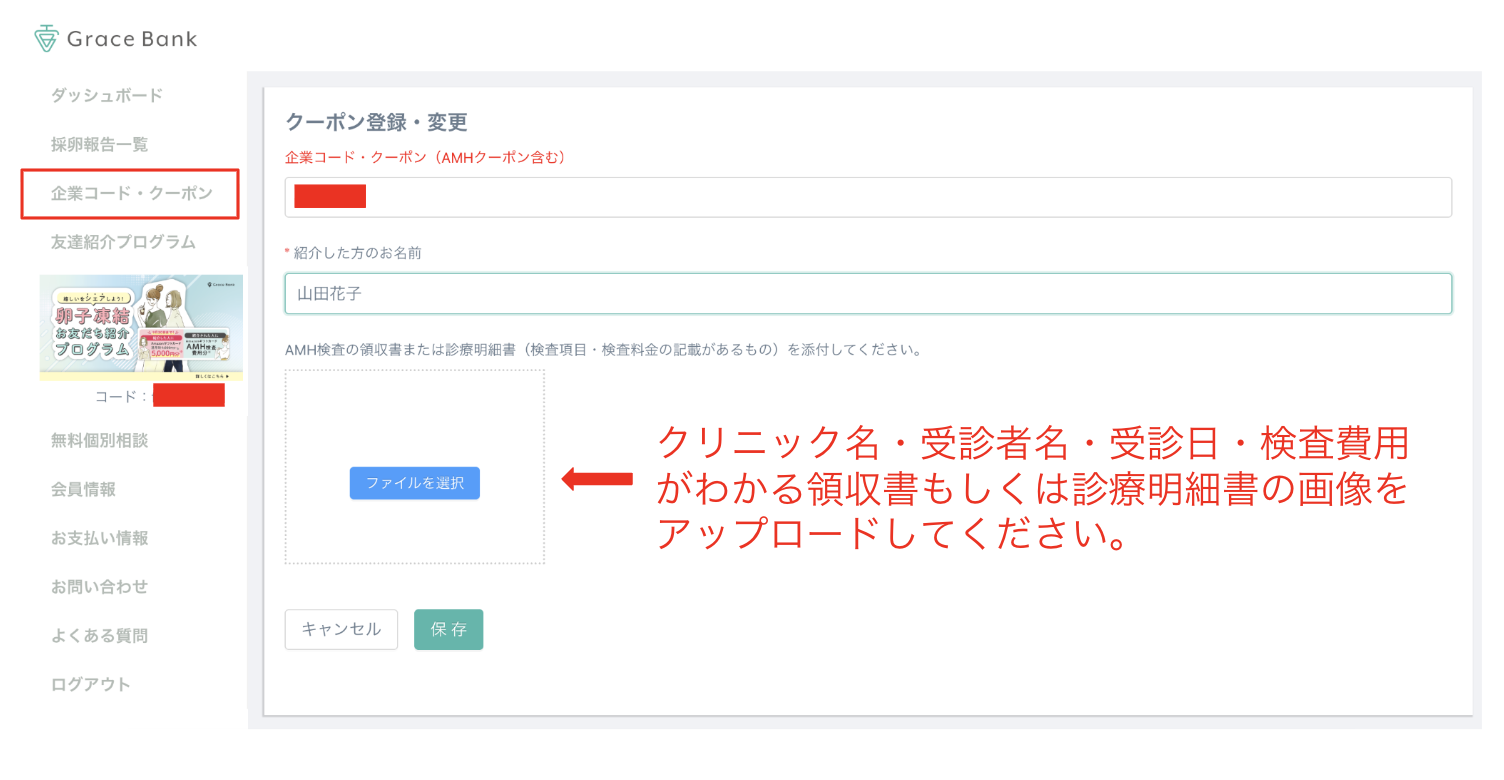Image resolution: width=1504 pixels, height=780 pixels.
Task: Click the dotted file upload drop area
Action: tap(414, 420)
